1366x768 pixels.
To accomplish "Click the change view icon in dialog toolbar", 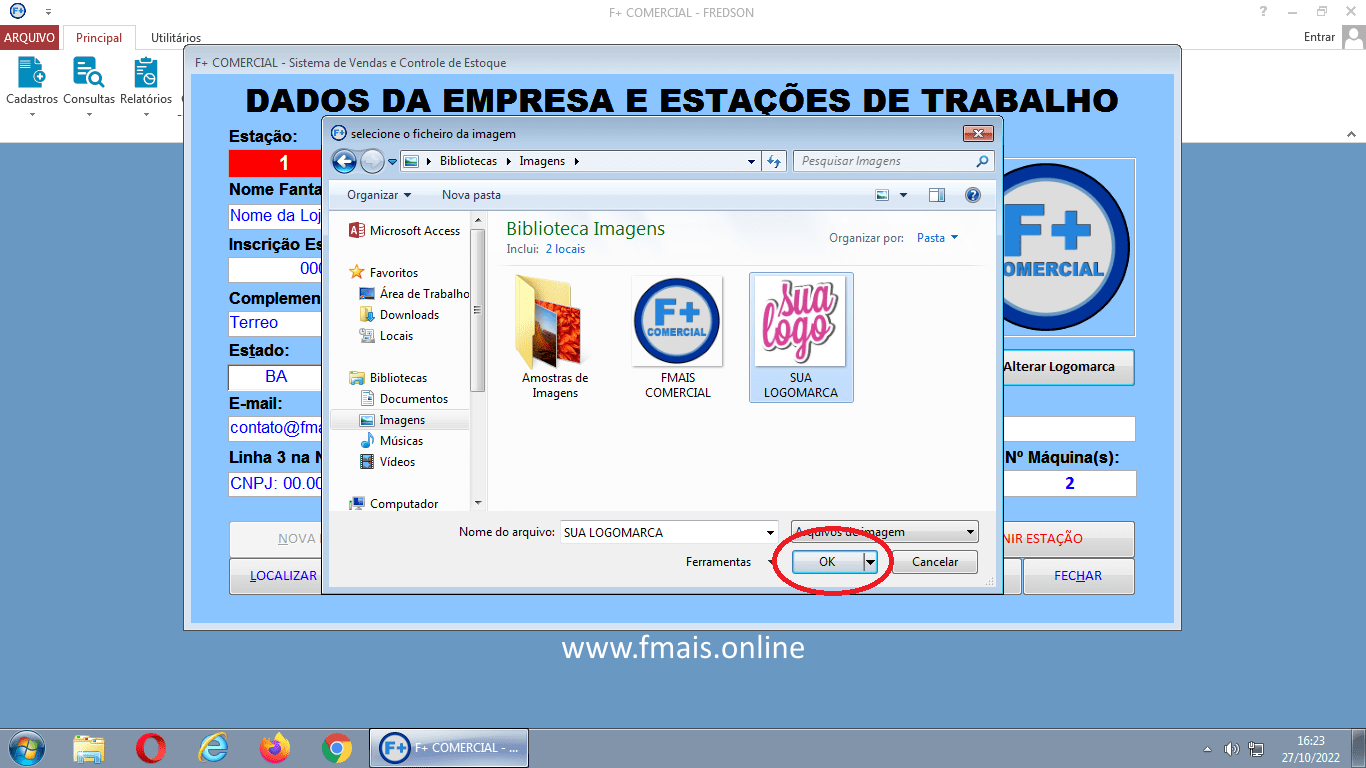I will 882,195.
